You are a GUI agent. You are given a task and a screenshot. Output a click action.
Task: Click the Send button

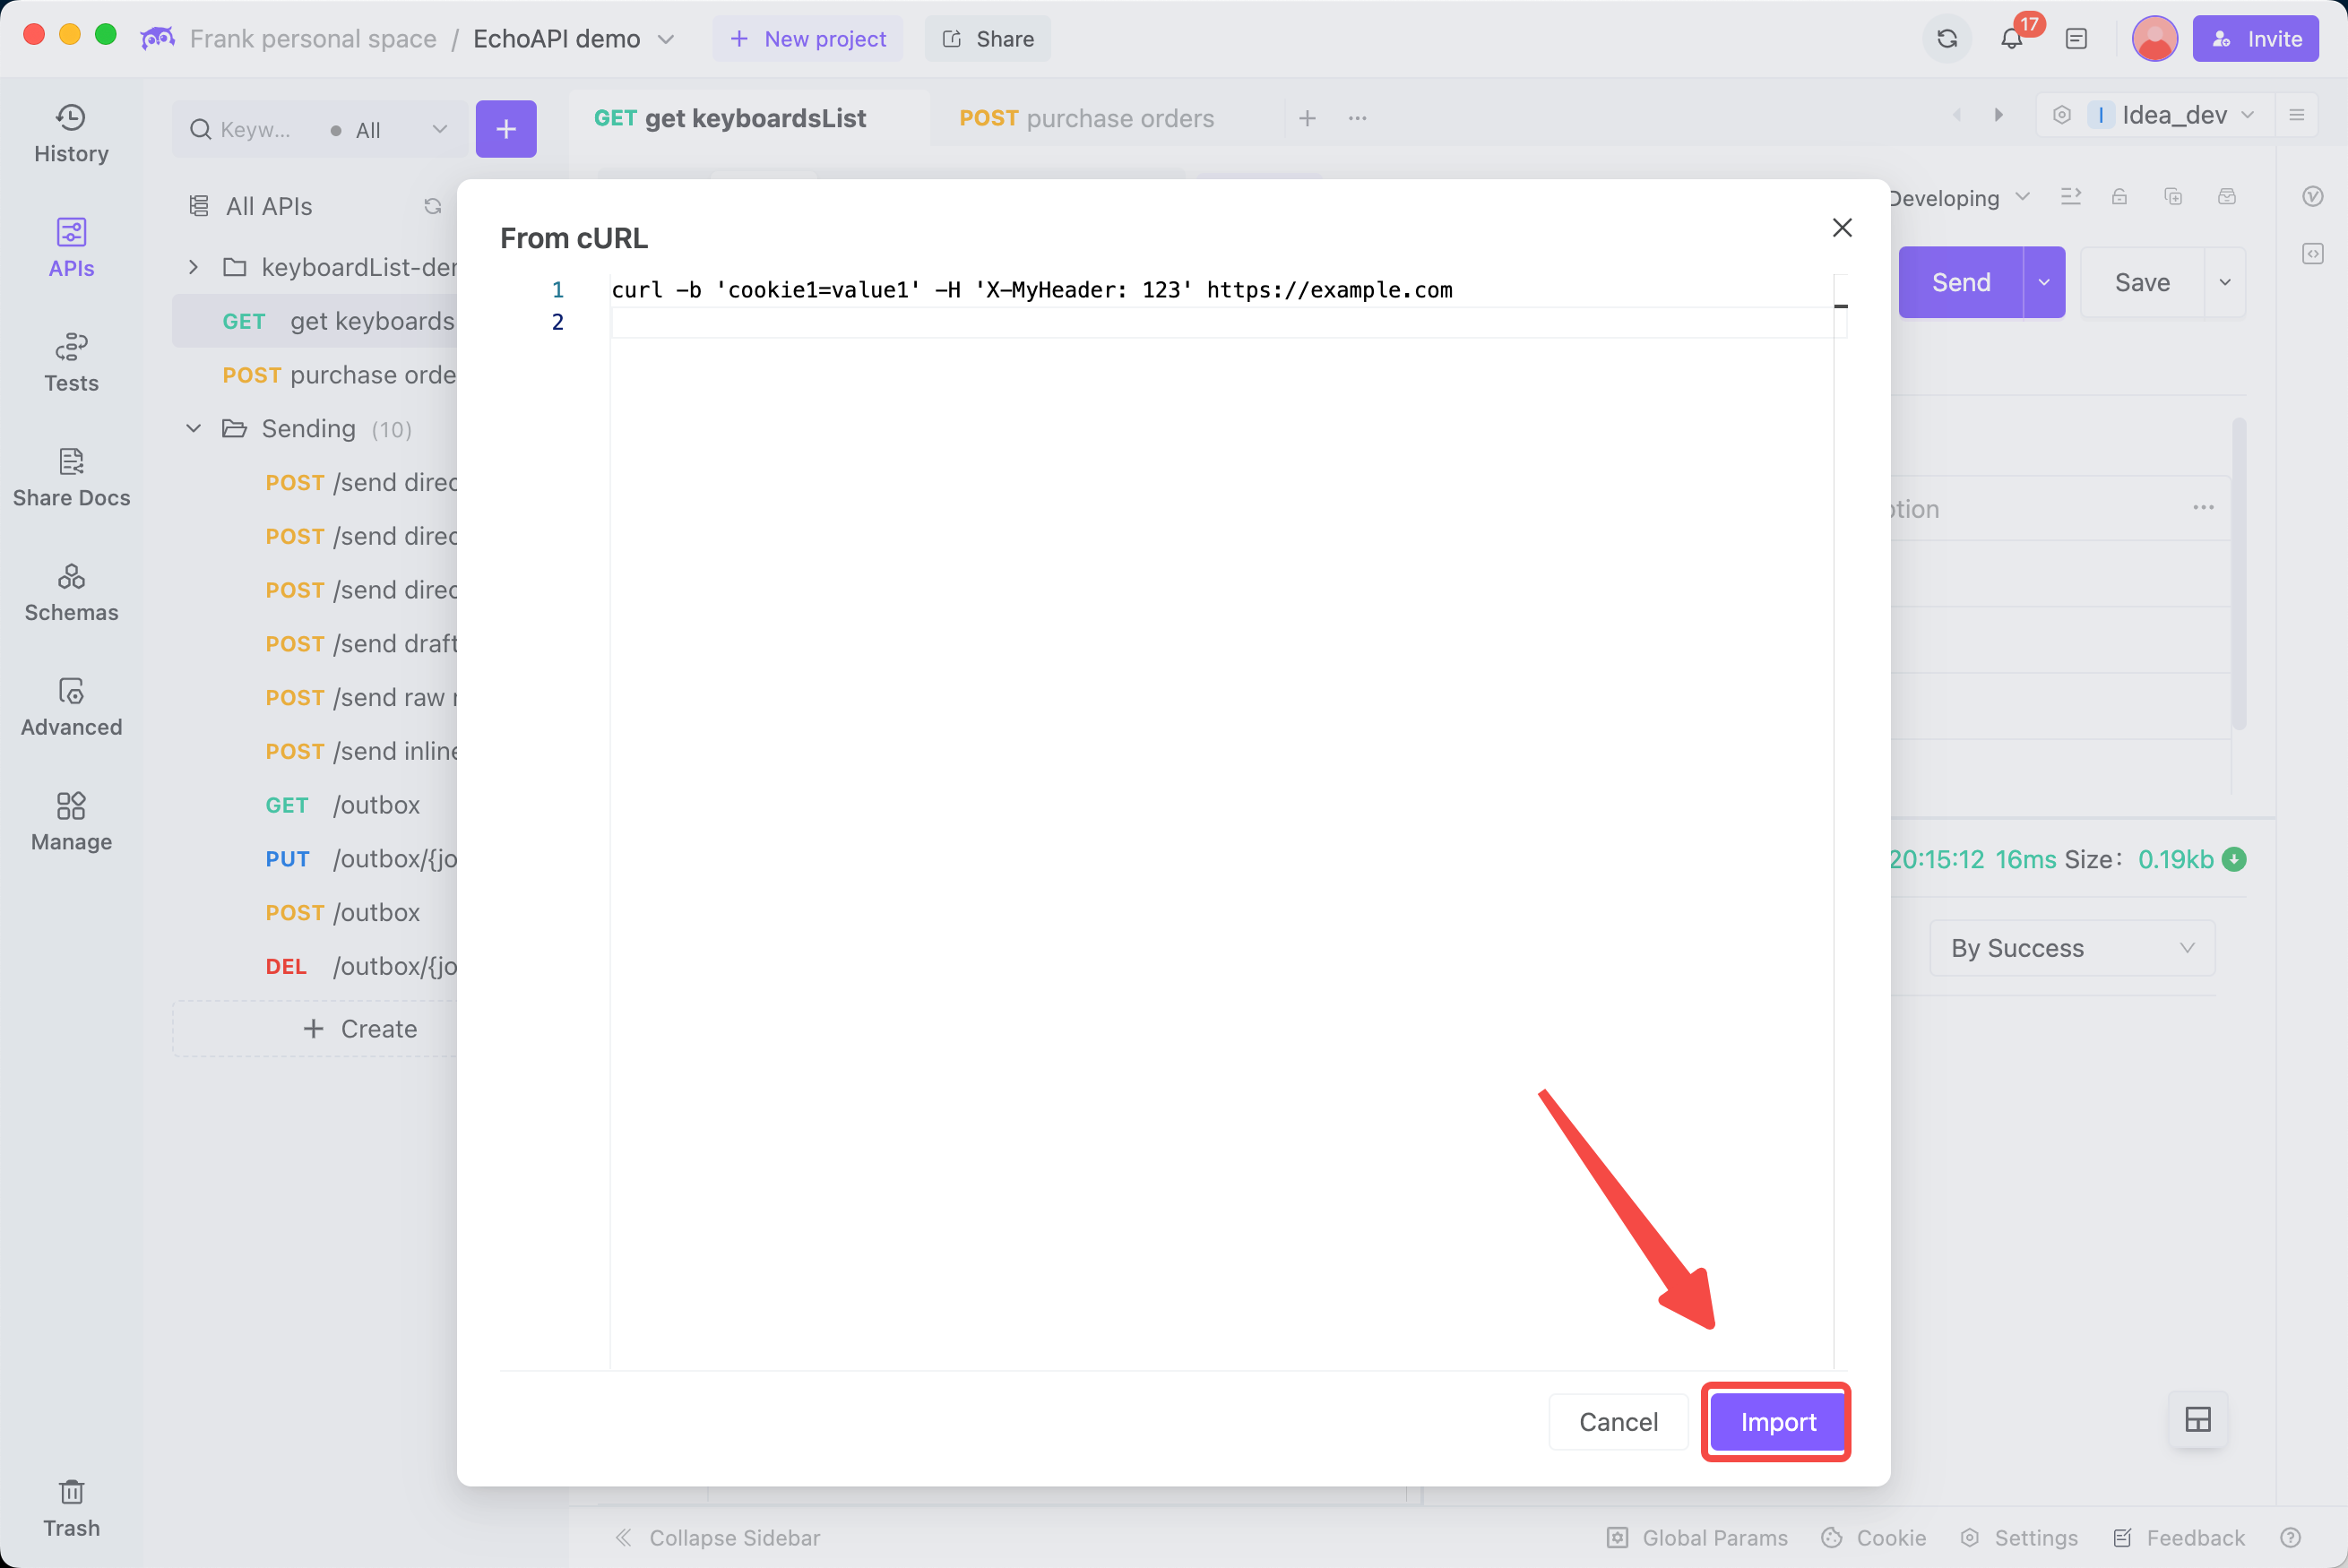(1960, 283)
